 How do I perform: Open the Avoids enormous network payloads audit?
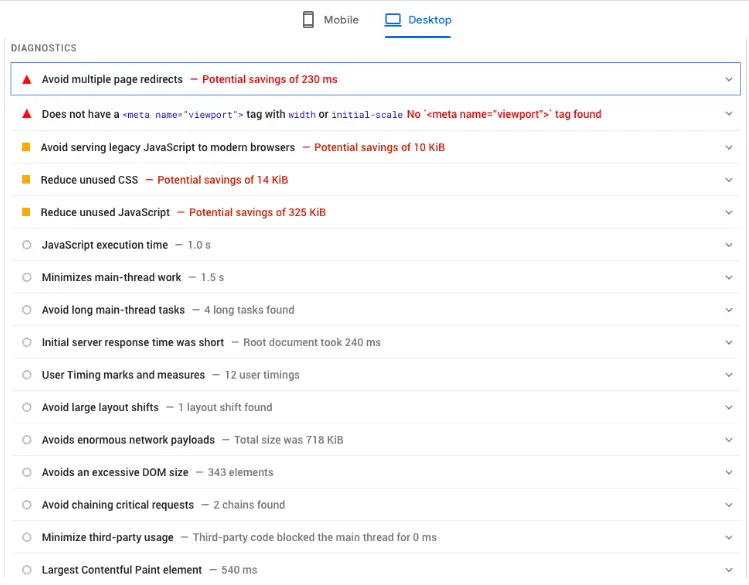click(x=128, y=440)
